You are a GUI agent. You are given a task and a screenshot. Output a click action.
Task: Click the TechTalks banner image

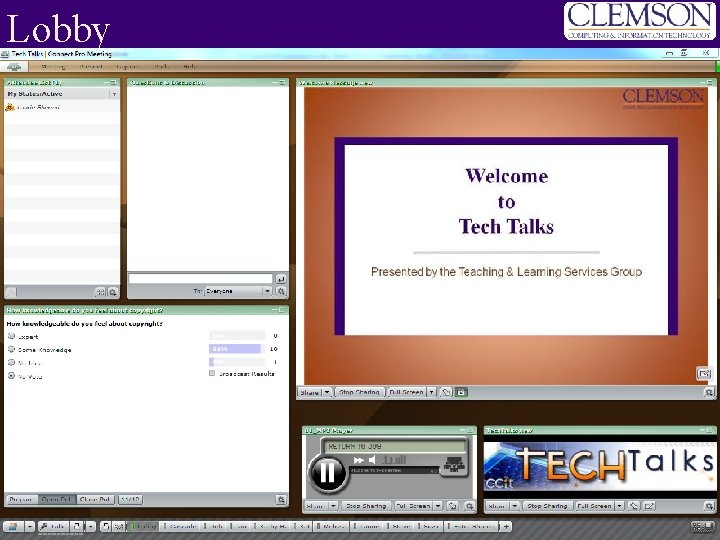[x=600, y=466]
